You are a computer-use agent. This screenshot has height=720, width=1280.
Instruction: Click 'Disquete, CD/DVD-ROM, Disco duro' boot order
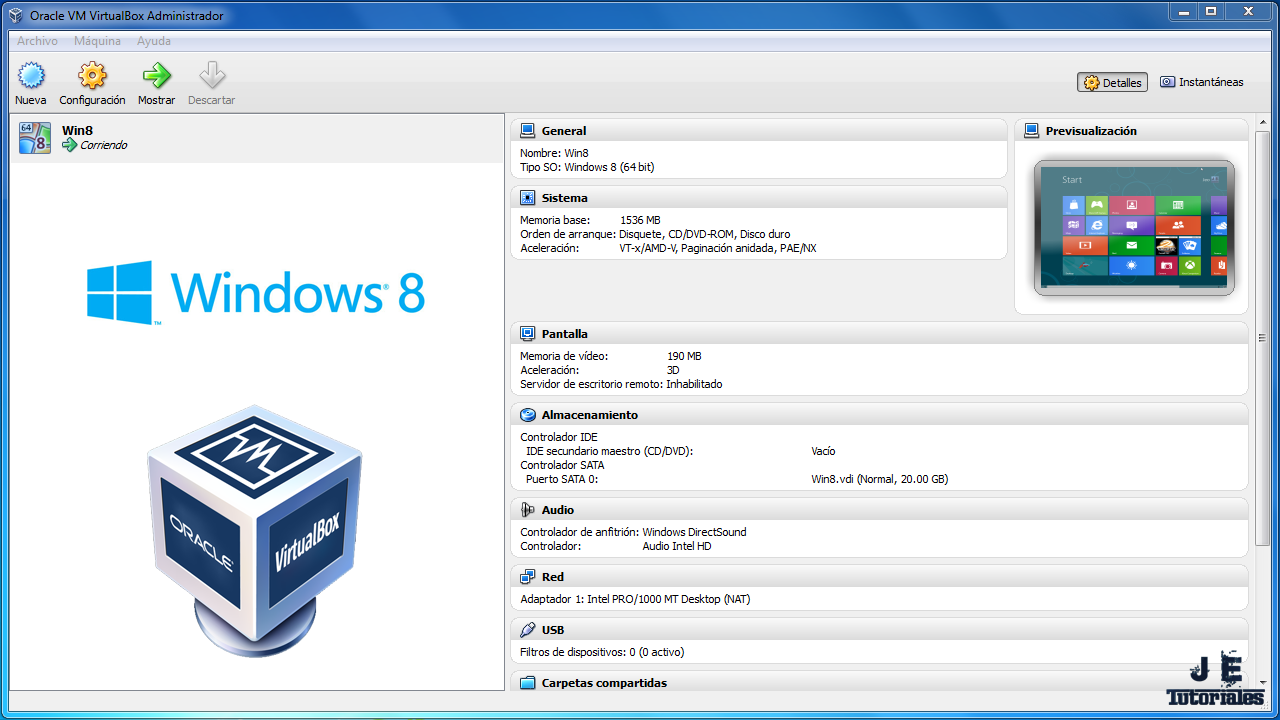click(704, 234)
